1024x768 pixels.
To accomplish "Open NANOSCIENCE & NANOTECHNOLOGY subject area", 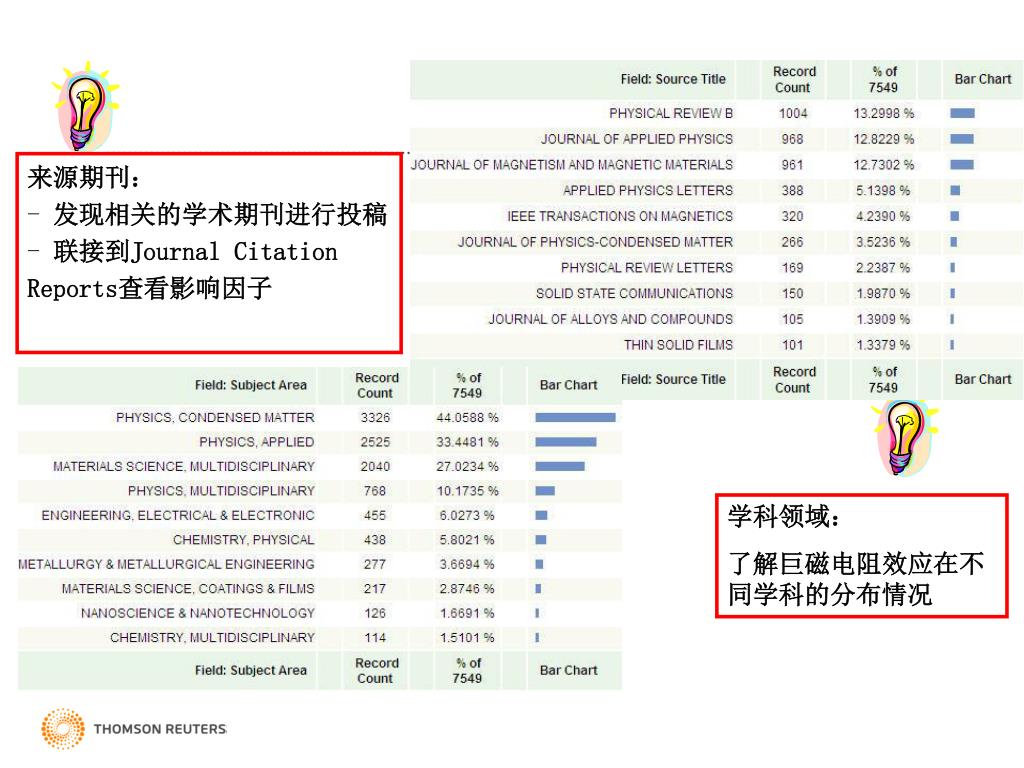I will pyautogui.click(x=197, y=613).
